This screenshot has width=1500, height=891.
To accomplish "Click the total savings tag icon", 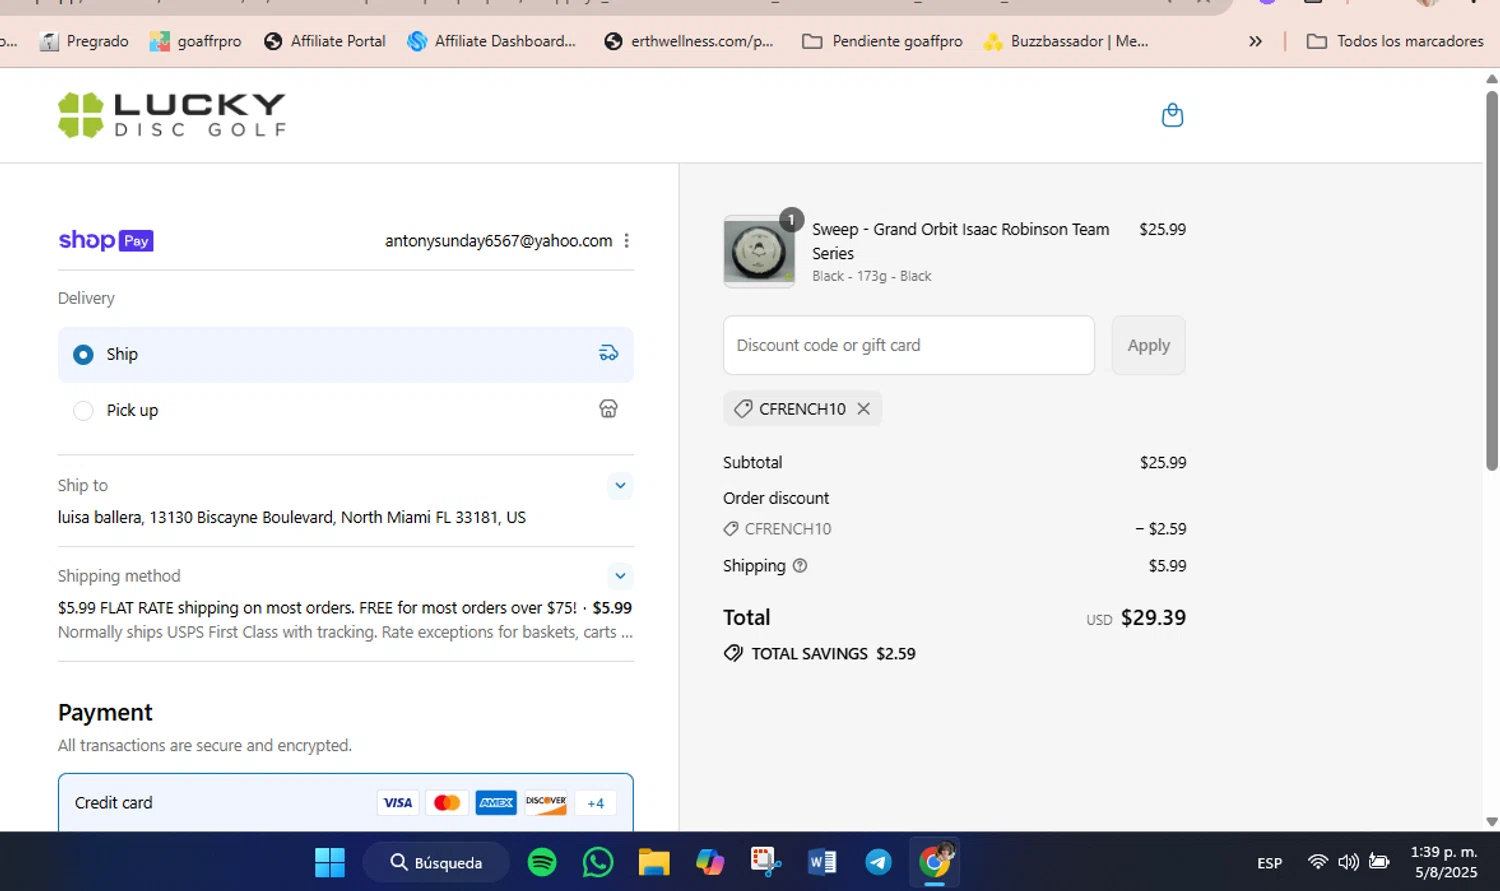I will (x=733, y=653).
